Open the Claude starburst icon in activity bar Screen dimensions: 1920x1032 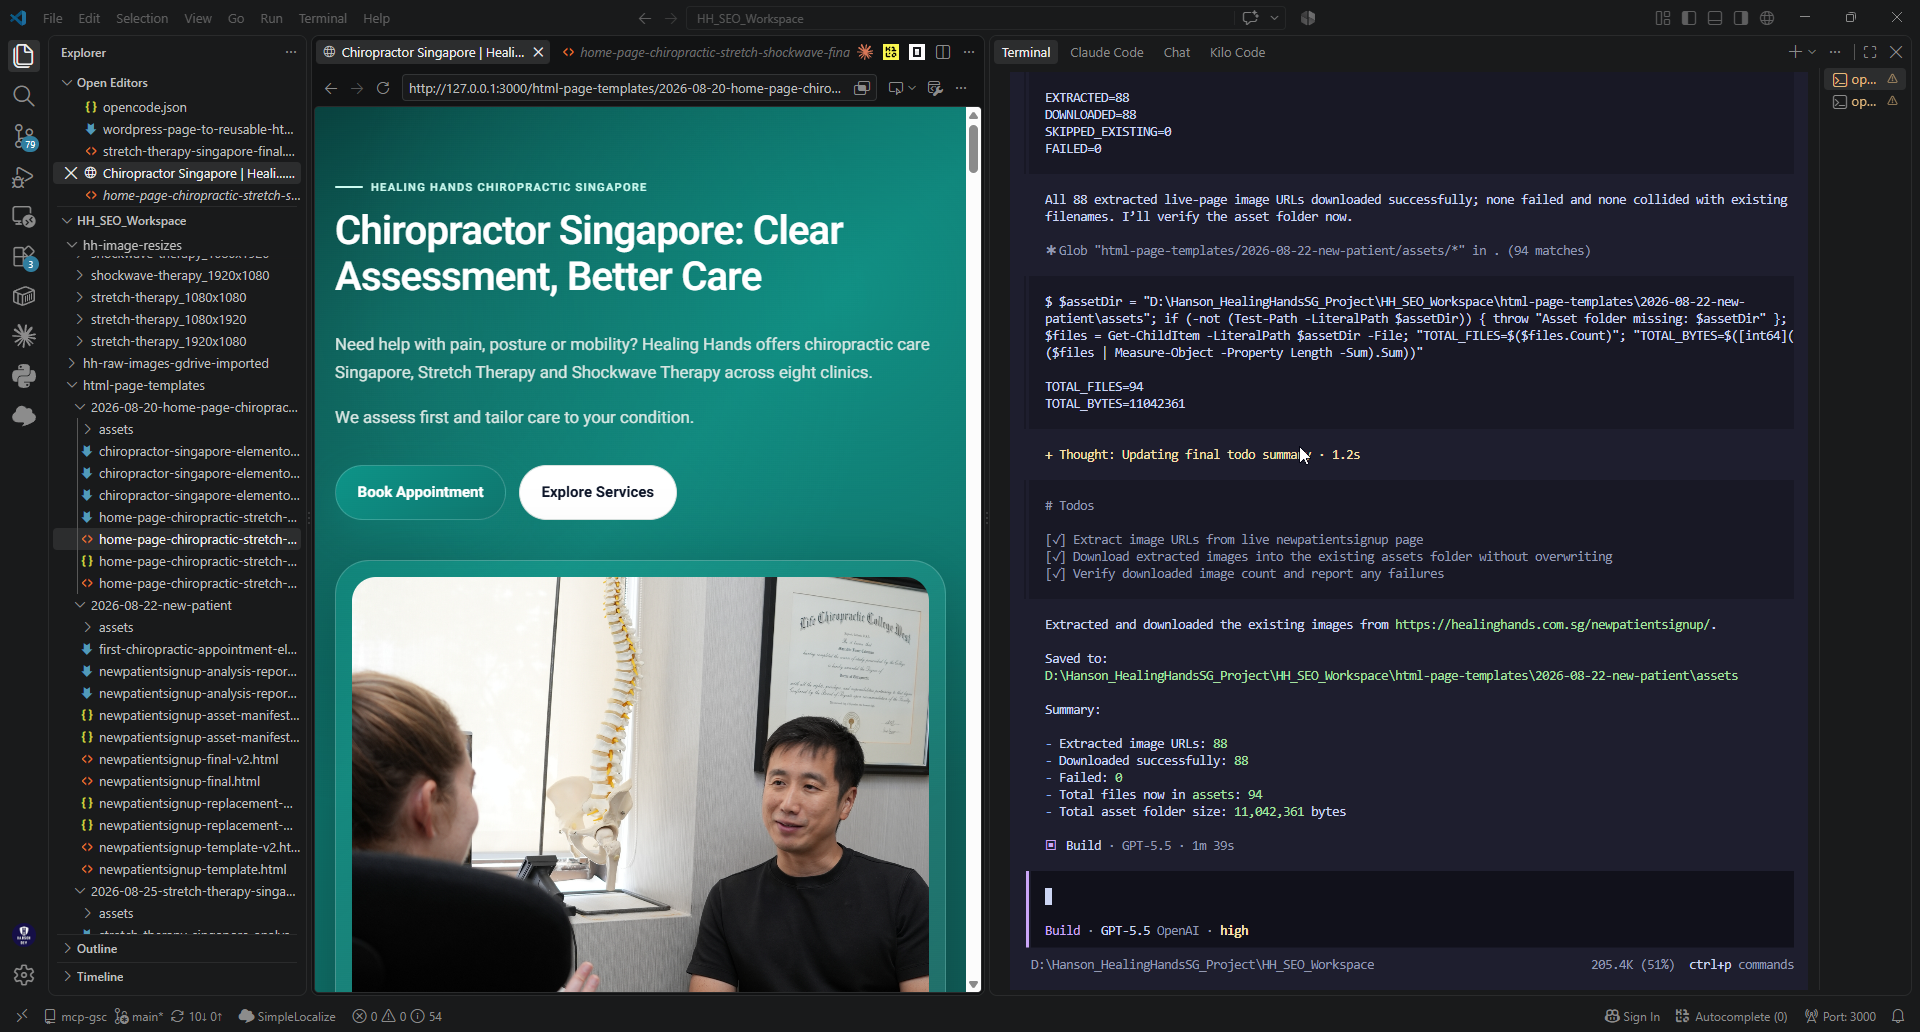pyautogui.click(x=24, y=336)
